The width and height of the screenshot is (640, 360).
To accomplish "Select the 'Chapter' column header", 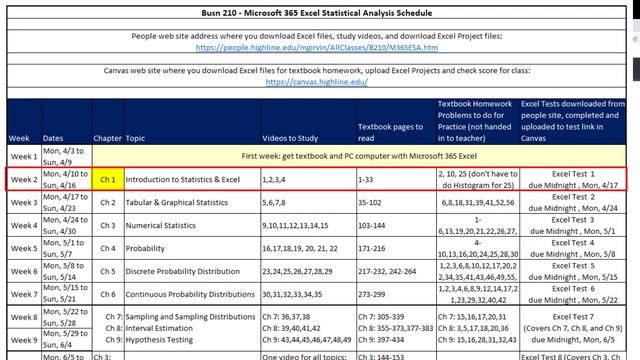I will pyautogui.click(x=108, y=122).
